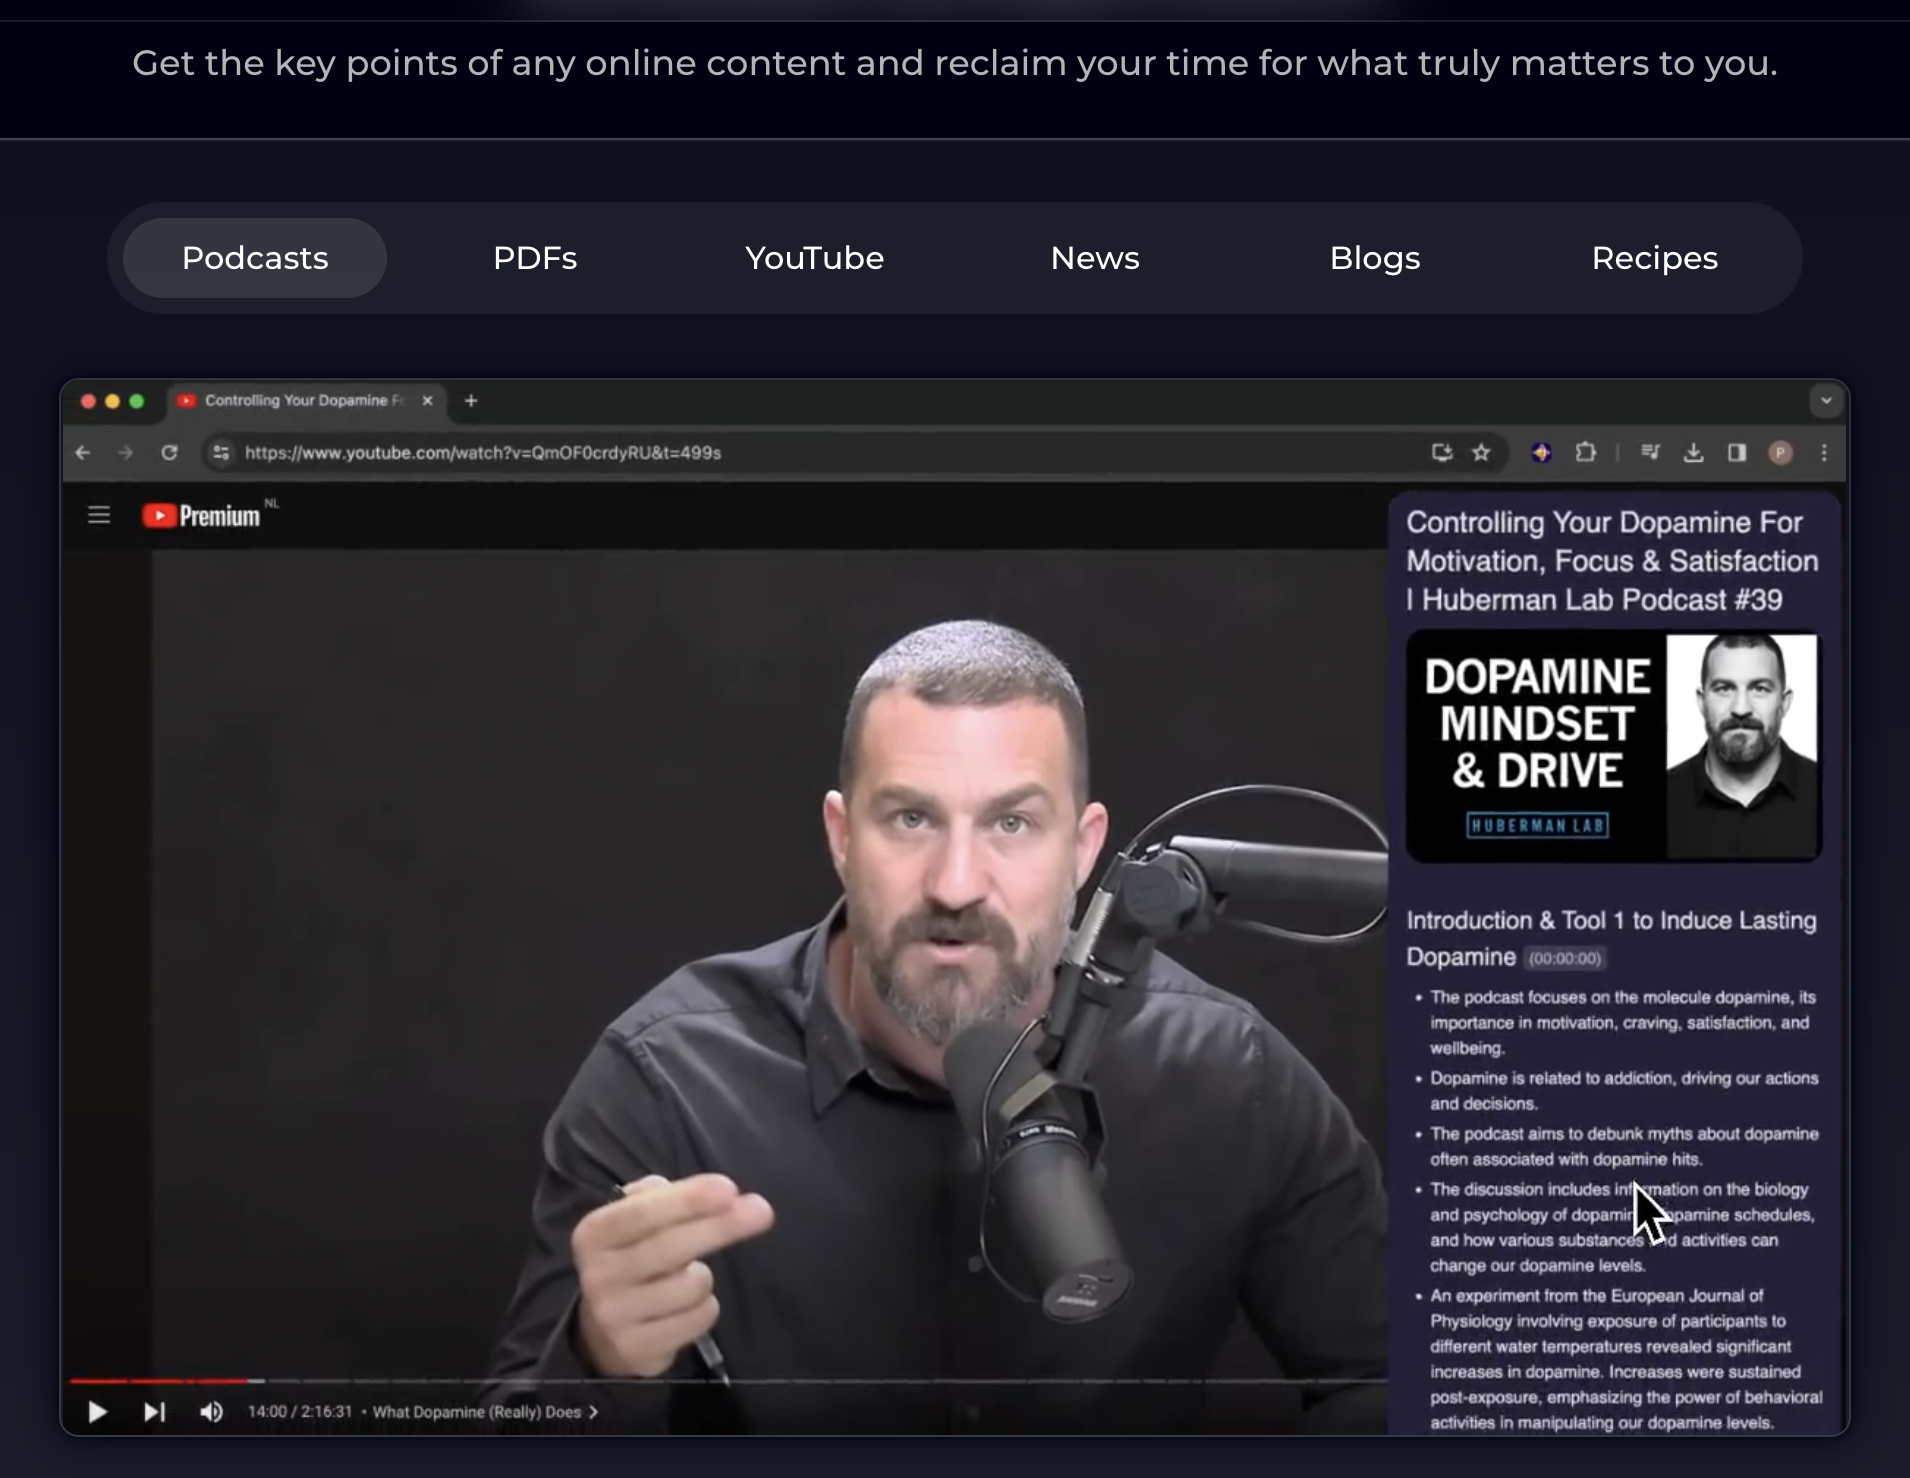Image resolution: width=1910 pixels, height=1478 pixels.
Task: Click the install site icon in address bar
Action: coord(1441,452)
